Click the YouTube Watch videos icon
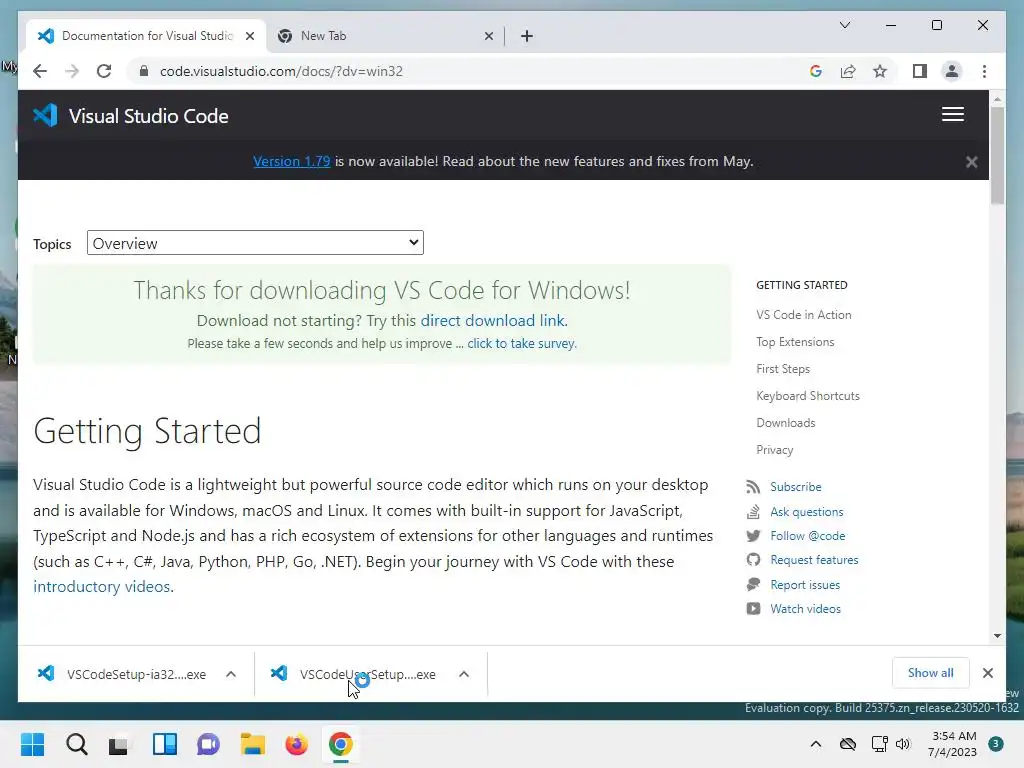1024x768 pixels. pyautogui.click(x=753, y=609)
